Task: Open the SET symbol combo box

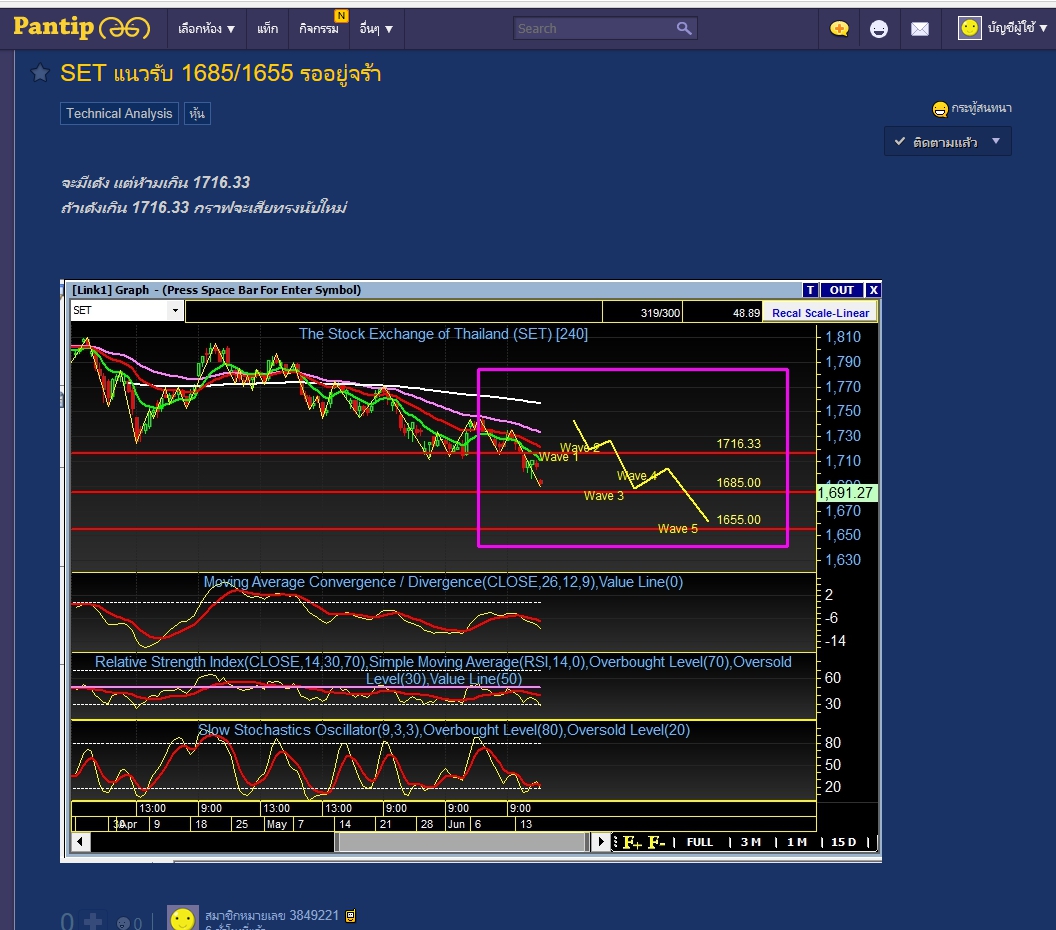Action: (x=127, y=310)
